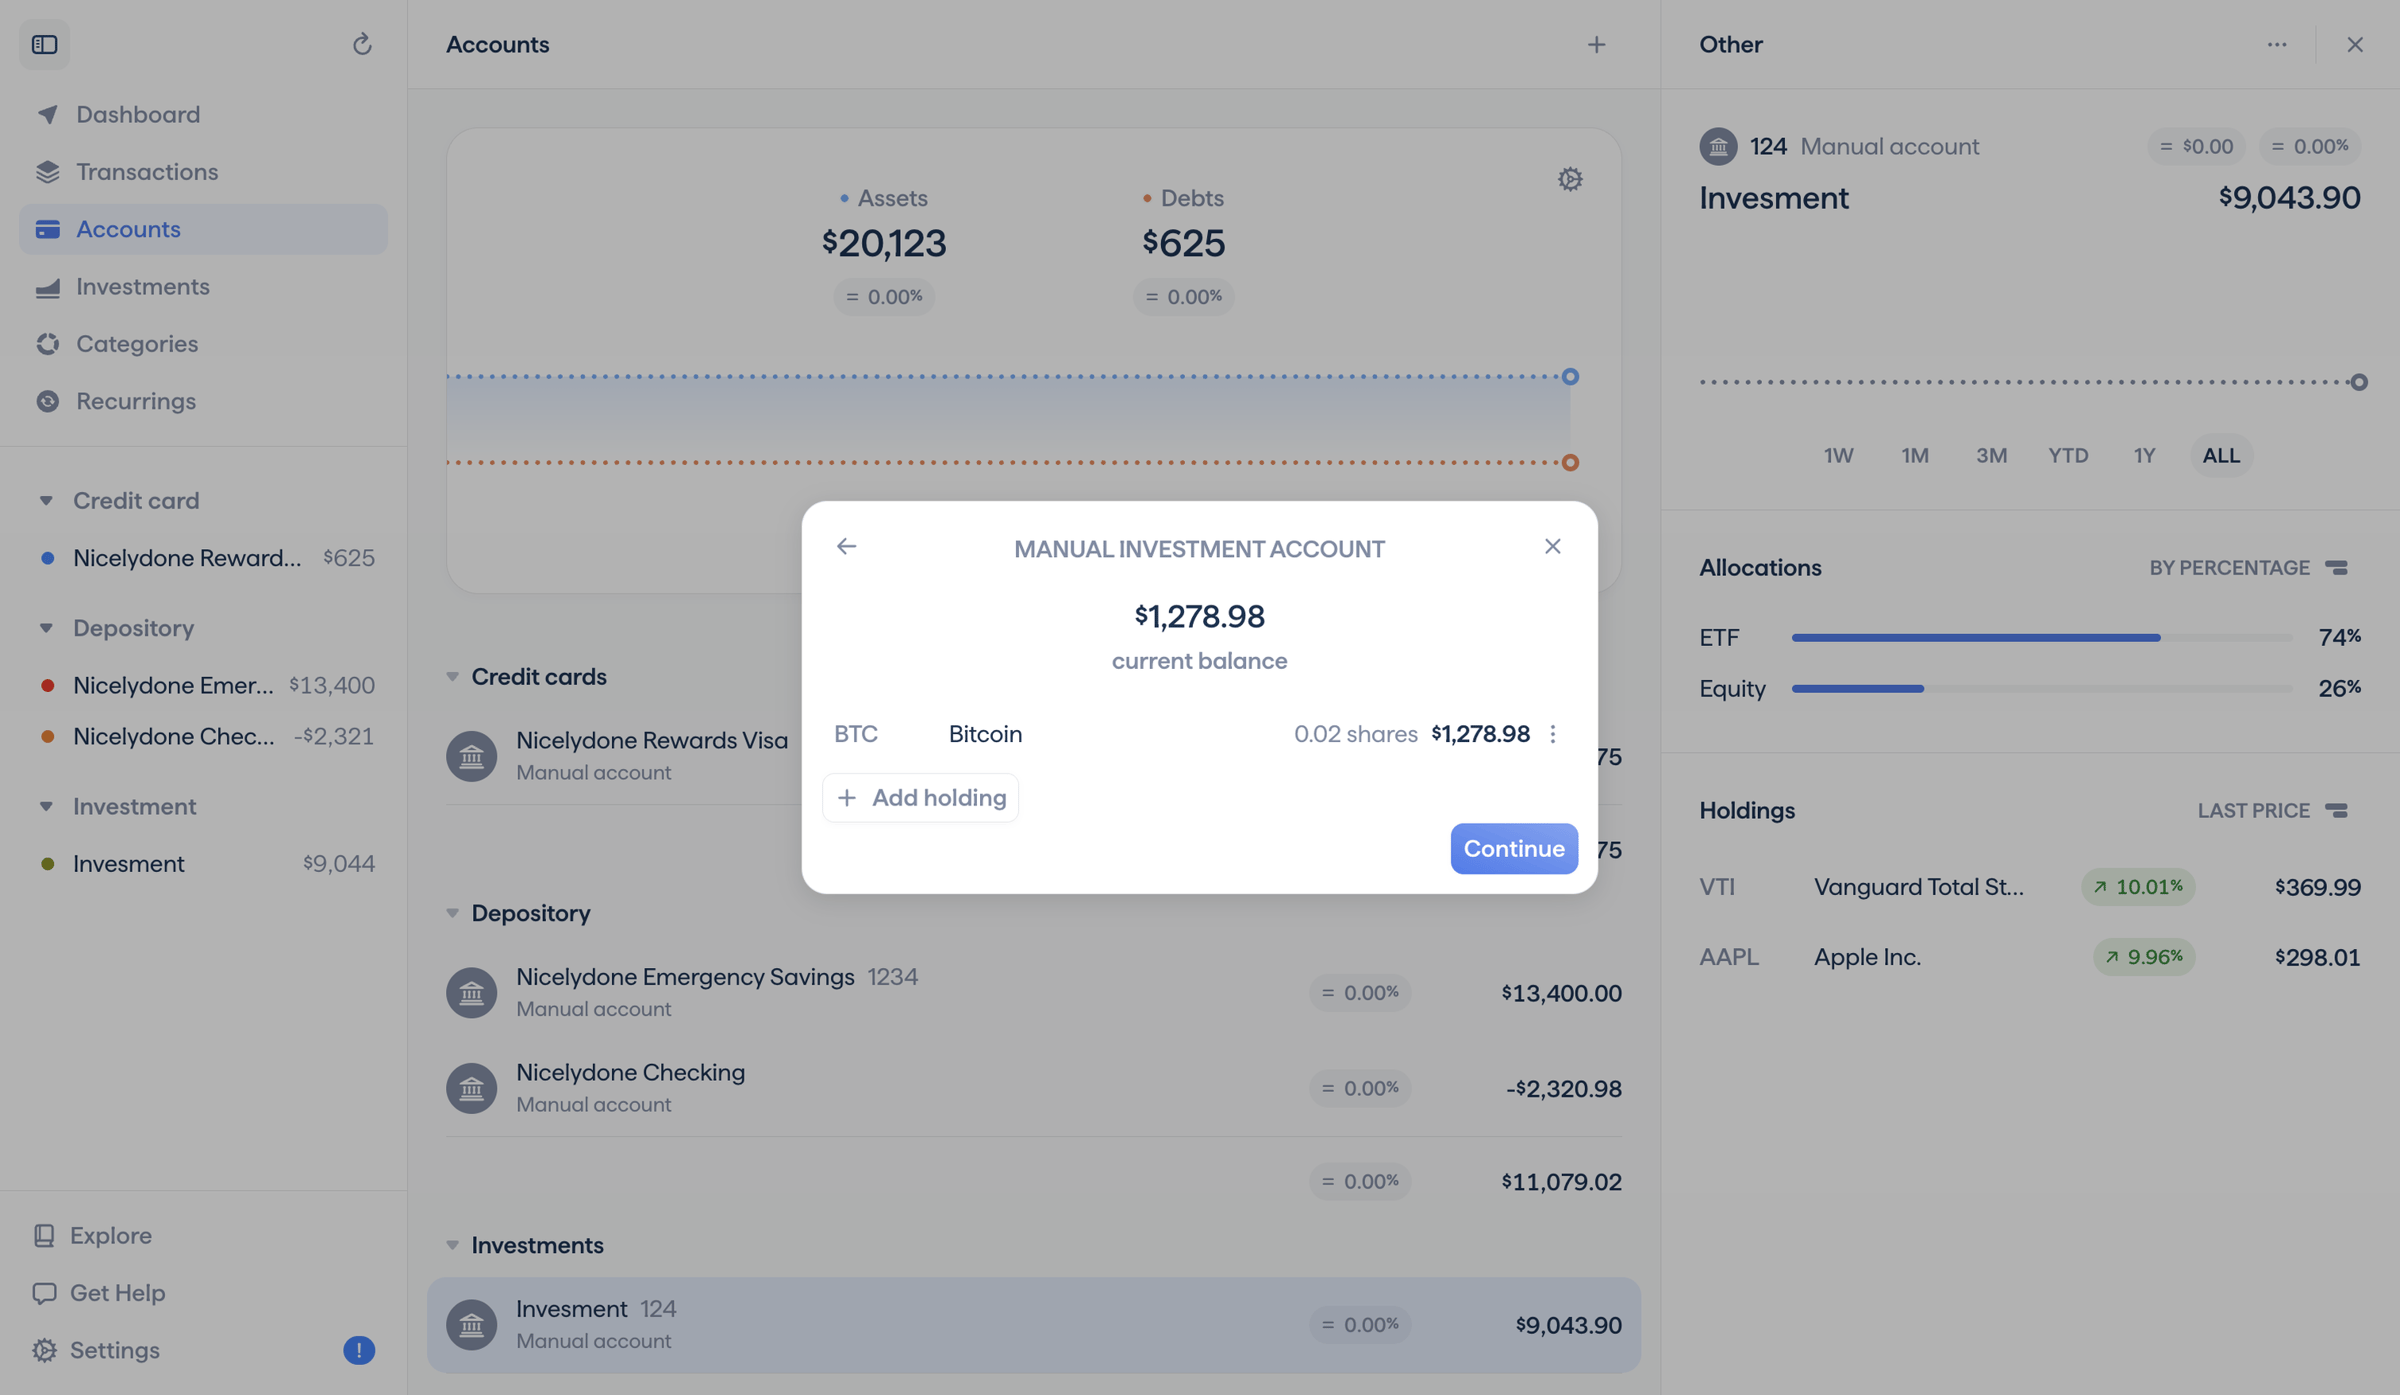Viewport: 2400px width, 1395px height.
Task: Open Get Help chat link
Action: pyautogui.click(x=98, y=1293)
